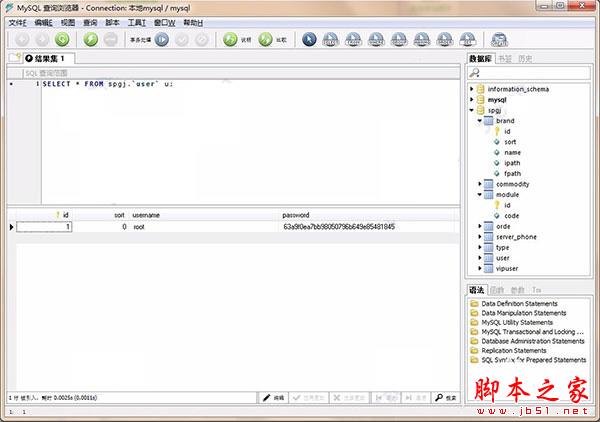The width and height of the screenshot is (600, 422).
Task: Click the new tab sheet icon beside 结果集 1
Action: [x=15, y=58]
